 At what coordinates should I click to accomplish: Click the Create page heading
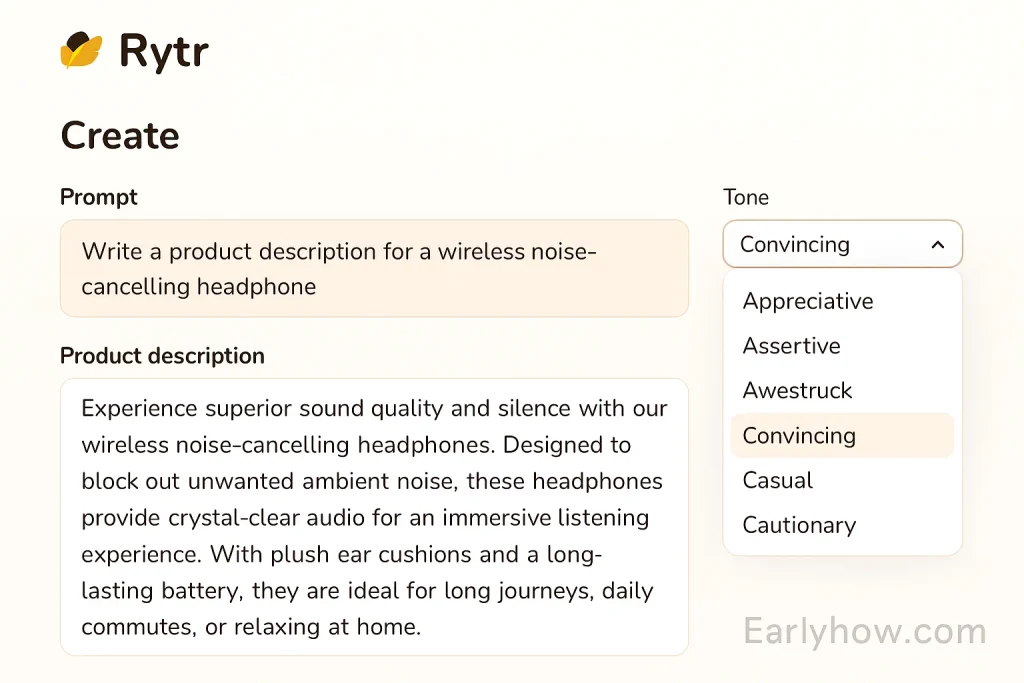tap(120, 136)
